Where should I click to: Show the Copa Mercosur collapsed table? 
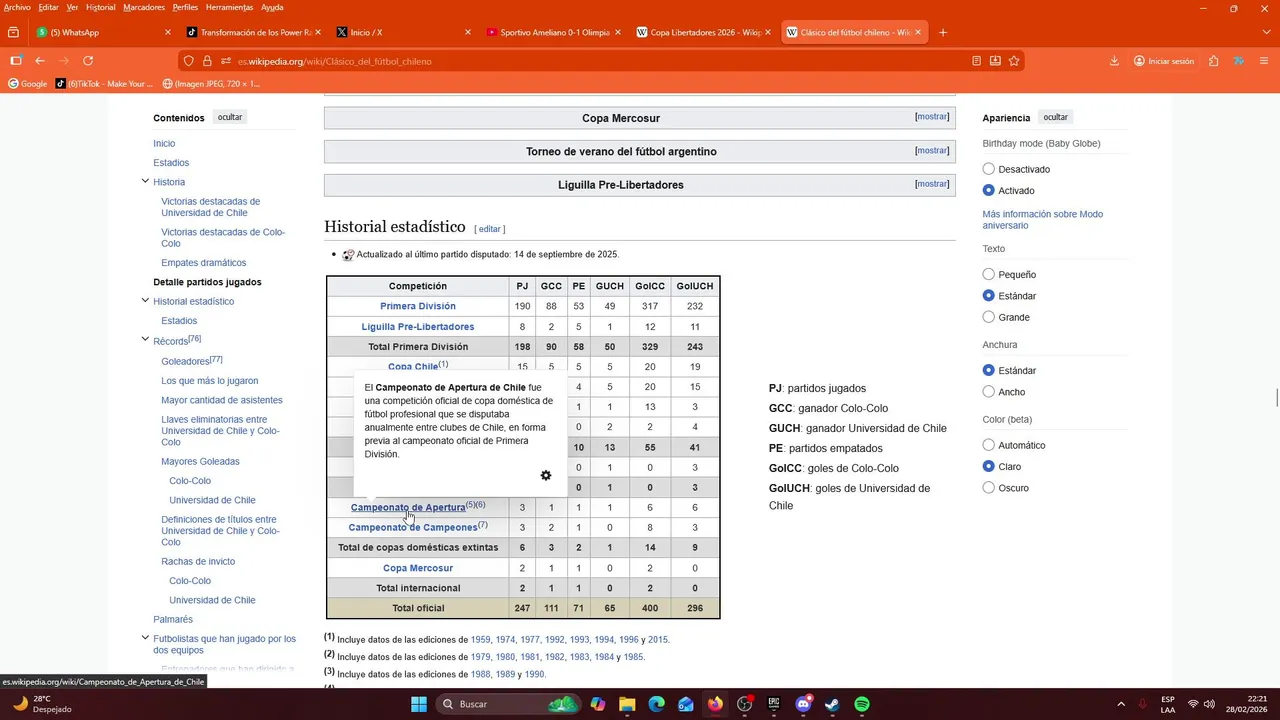tap(932, 117)
